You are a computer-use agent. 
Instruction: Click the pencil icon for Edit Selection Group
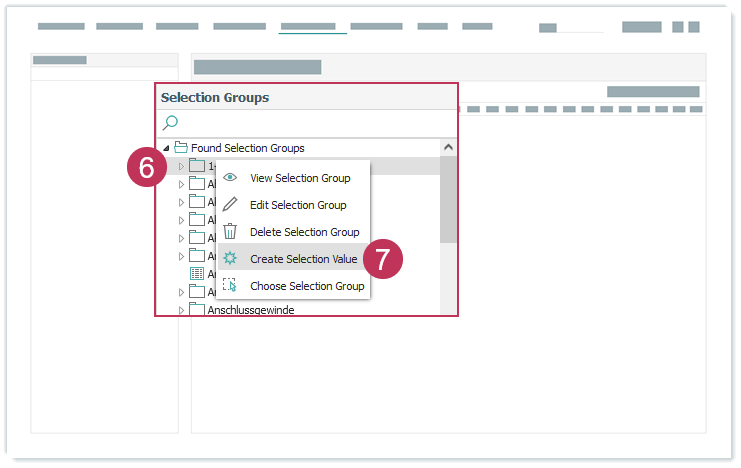click(x=230, y=205)
